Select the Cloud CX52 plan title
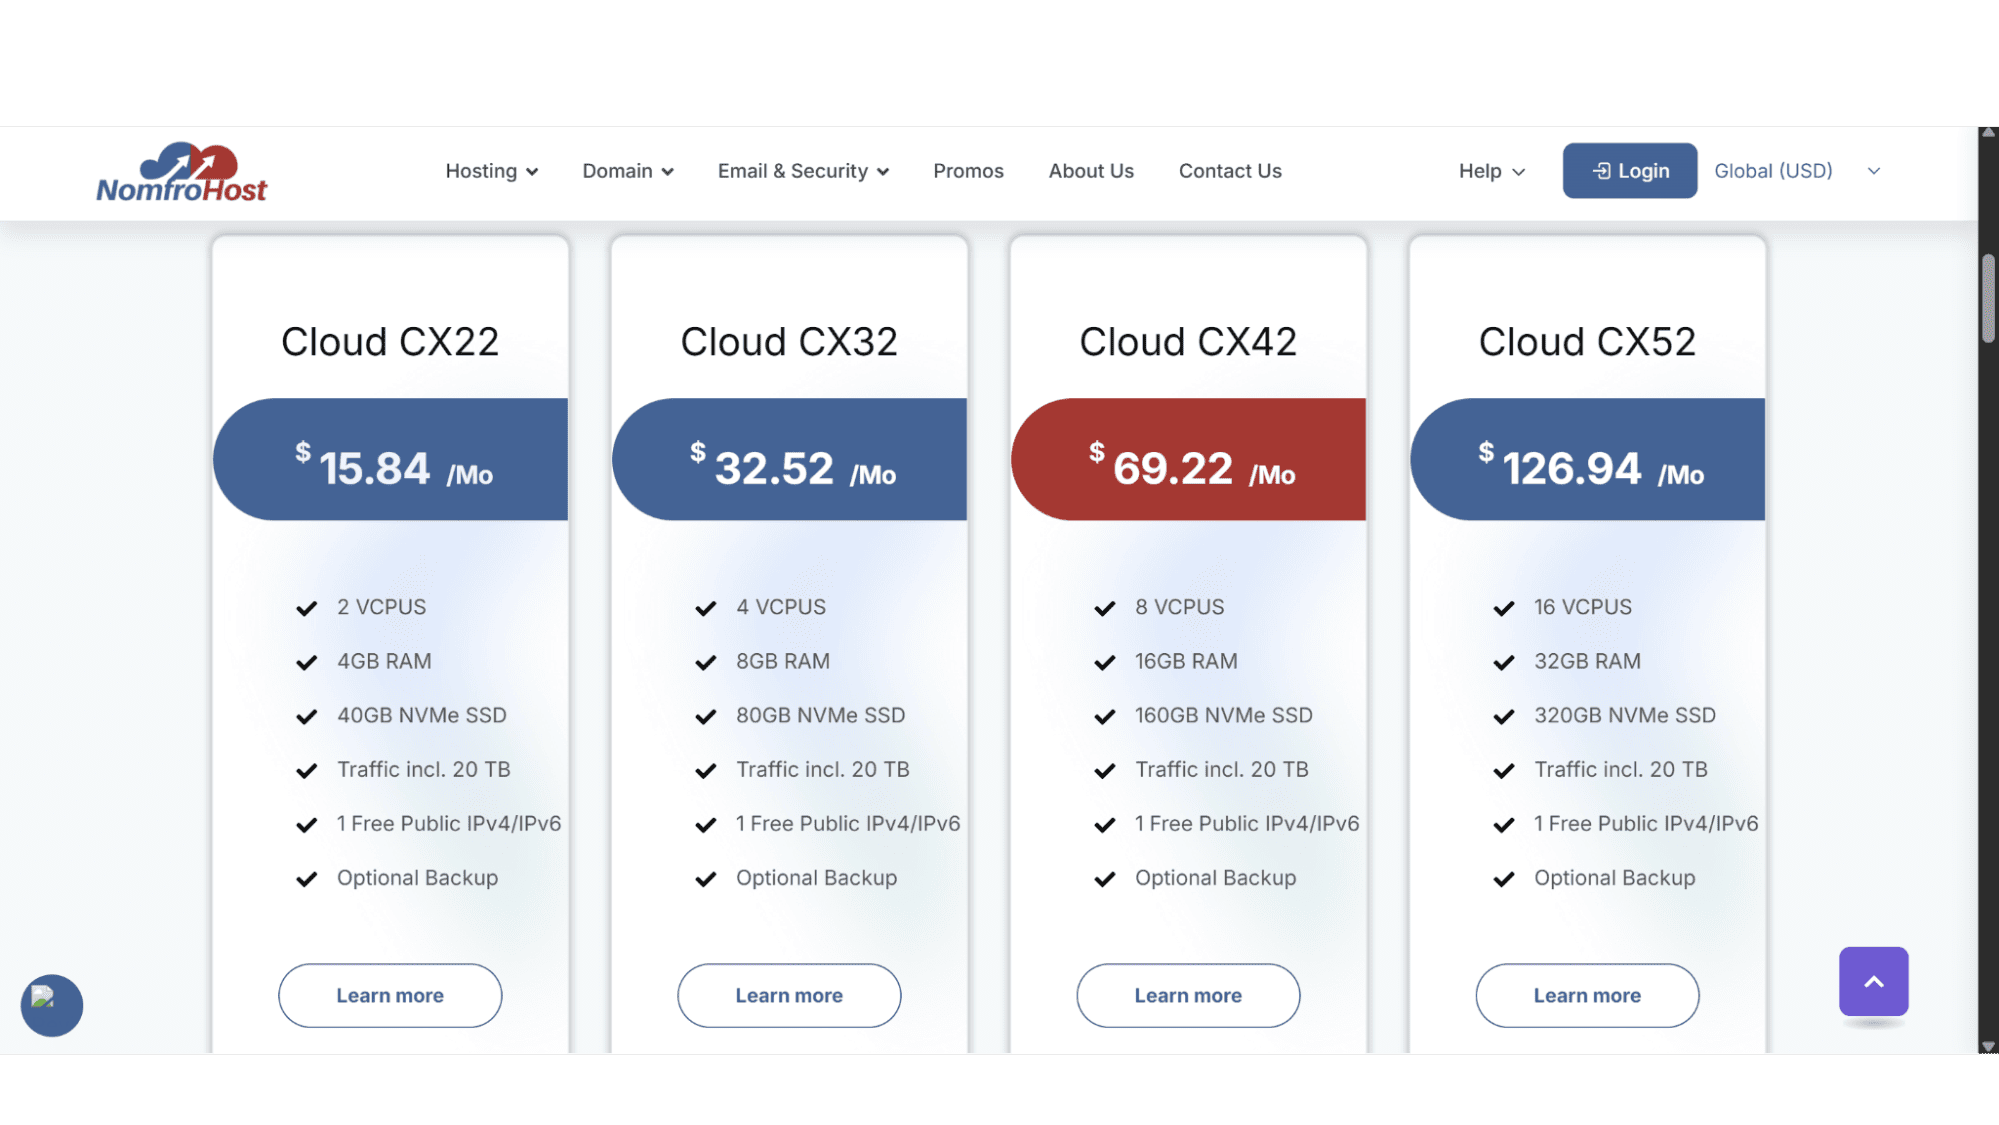The width and height of the screenshot is (1999, 1125). (1587, 342)
